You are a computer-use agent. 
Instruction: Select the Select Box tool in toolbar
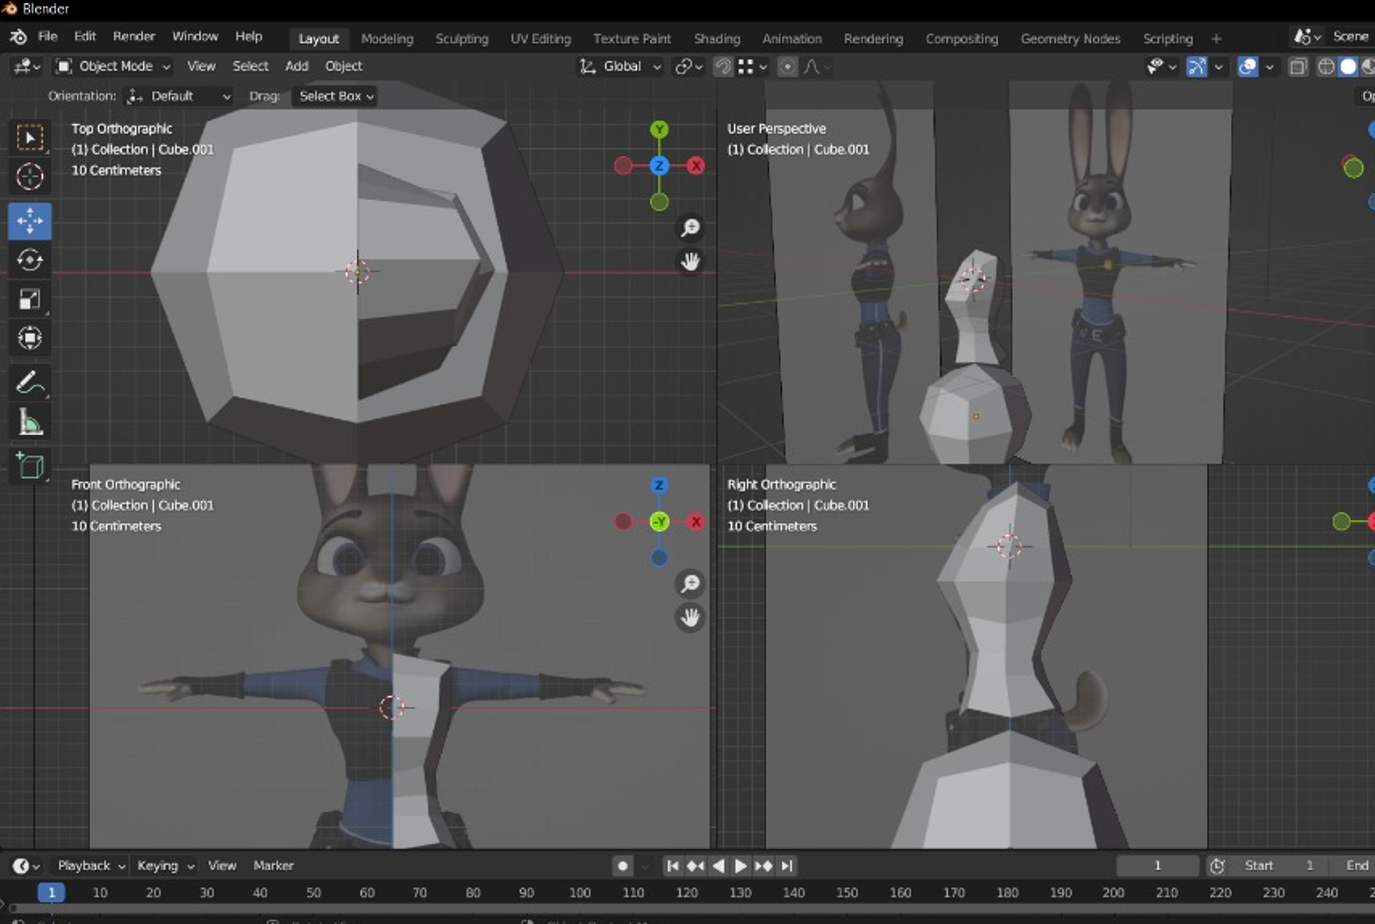point(30,137)
